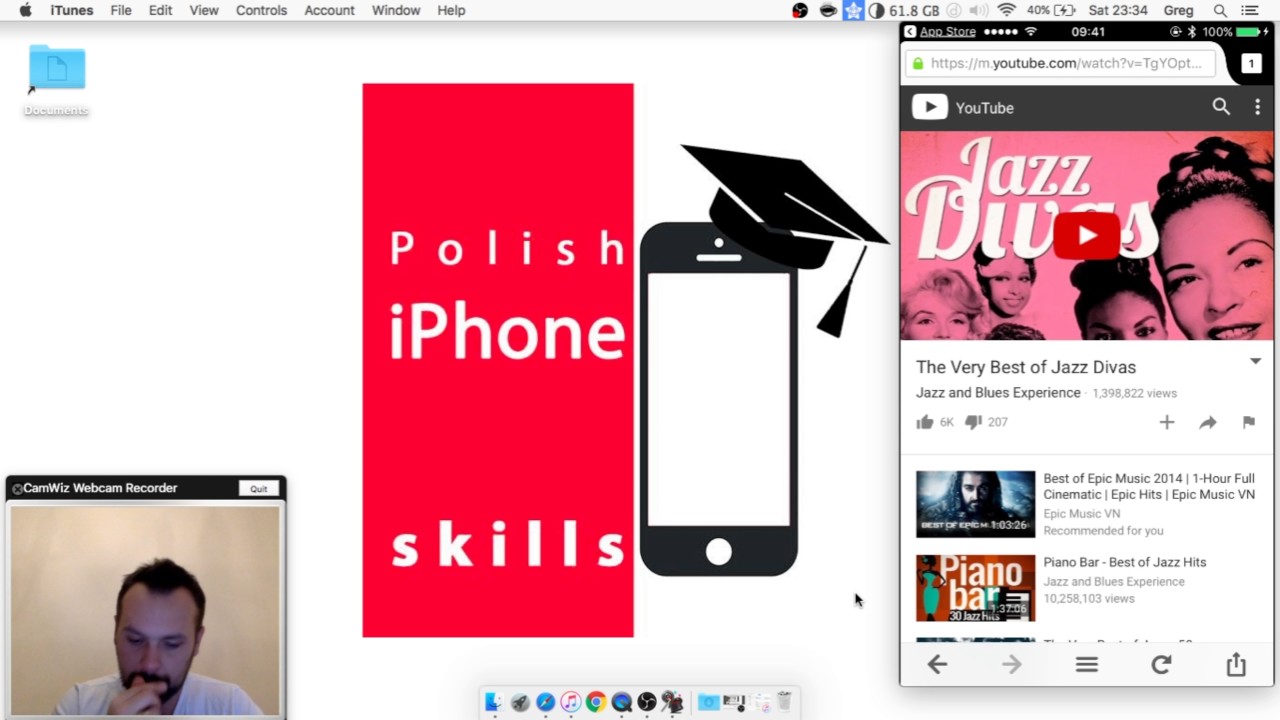The width and height of the screenshot is (1280, 720).
Task: Open the Trash in the Dock
Action: pos(785,702)
